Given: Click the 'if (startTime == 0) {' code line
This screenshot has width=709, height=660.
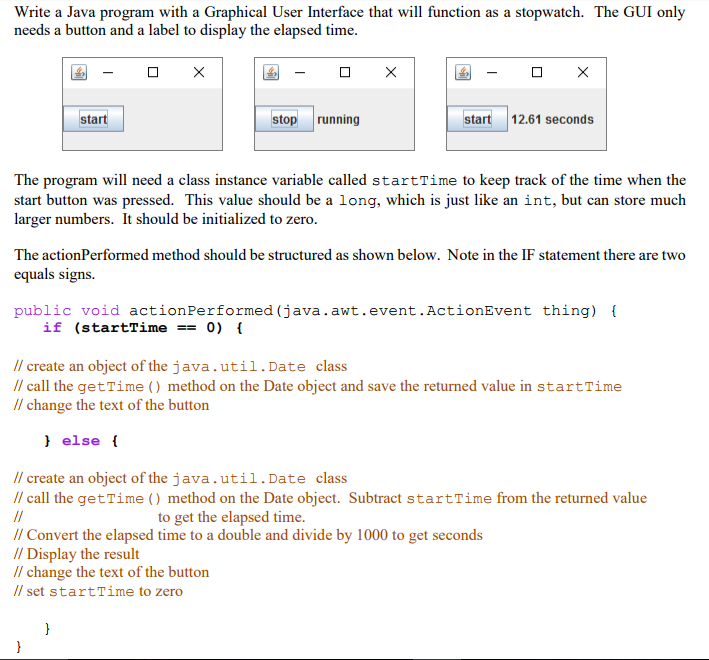Looking at the screenshot, I should (143, 327).
